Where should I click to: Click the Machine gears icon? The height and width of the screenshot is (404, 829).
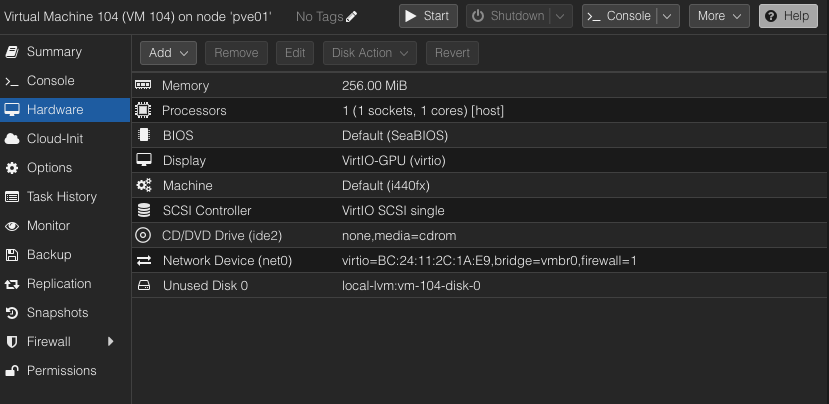click(x=143, y=186)
